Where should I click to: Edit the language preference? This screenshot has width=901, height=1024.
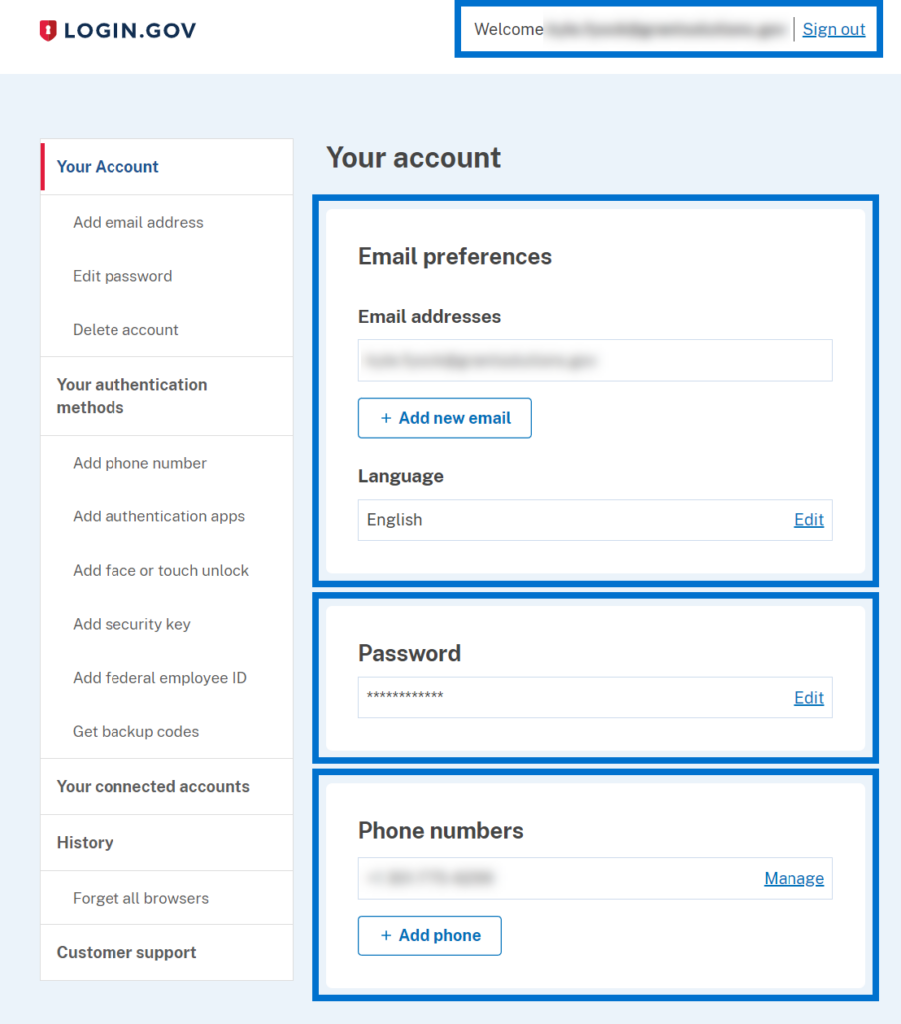[x=808, y=519]
